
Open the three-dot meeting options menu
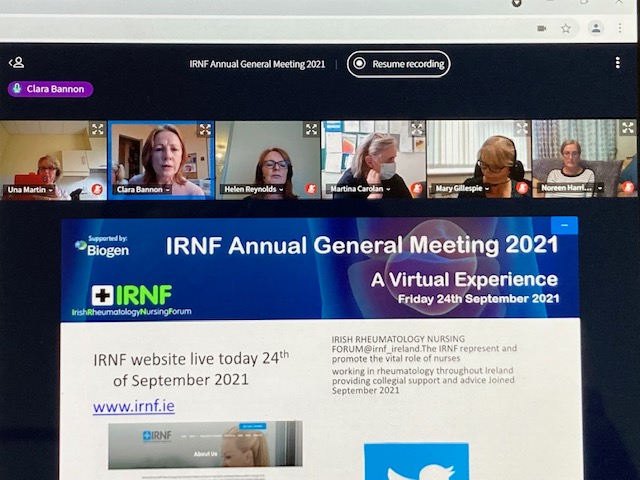(x=618, y=63)
